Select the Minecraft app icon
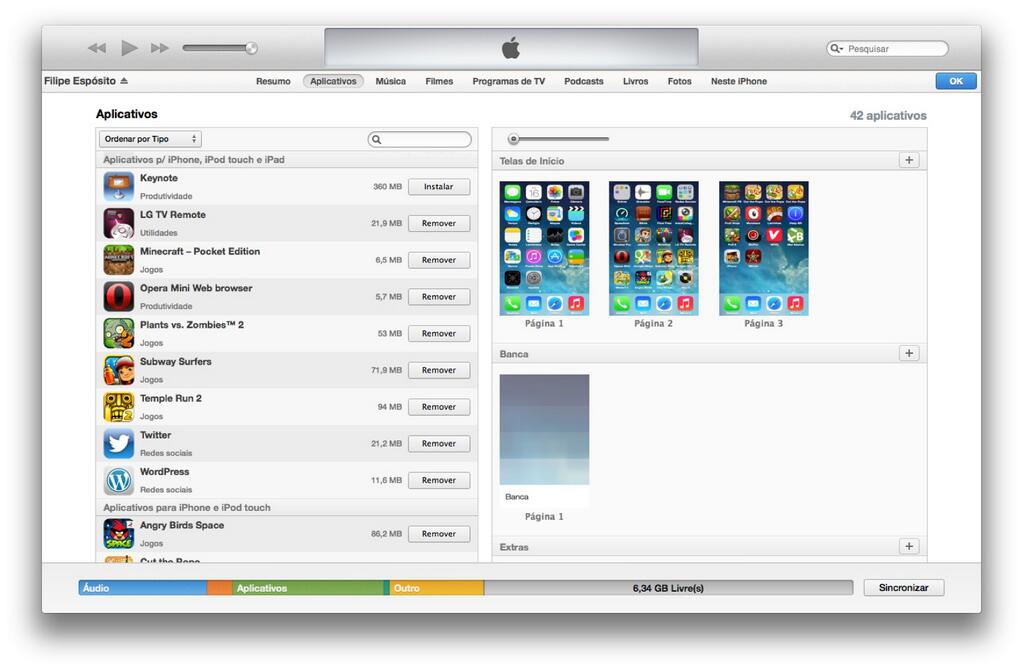 click(x=119, y=260)
